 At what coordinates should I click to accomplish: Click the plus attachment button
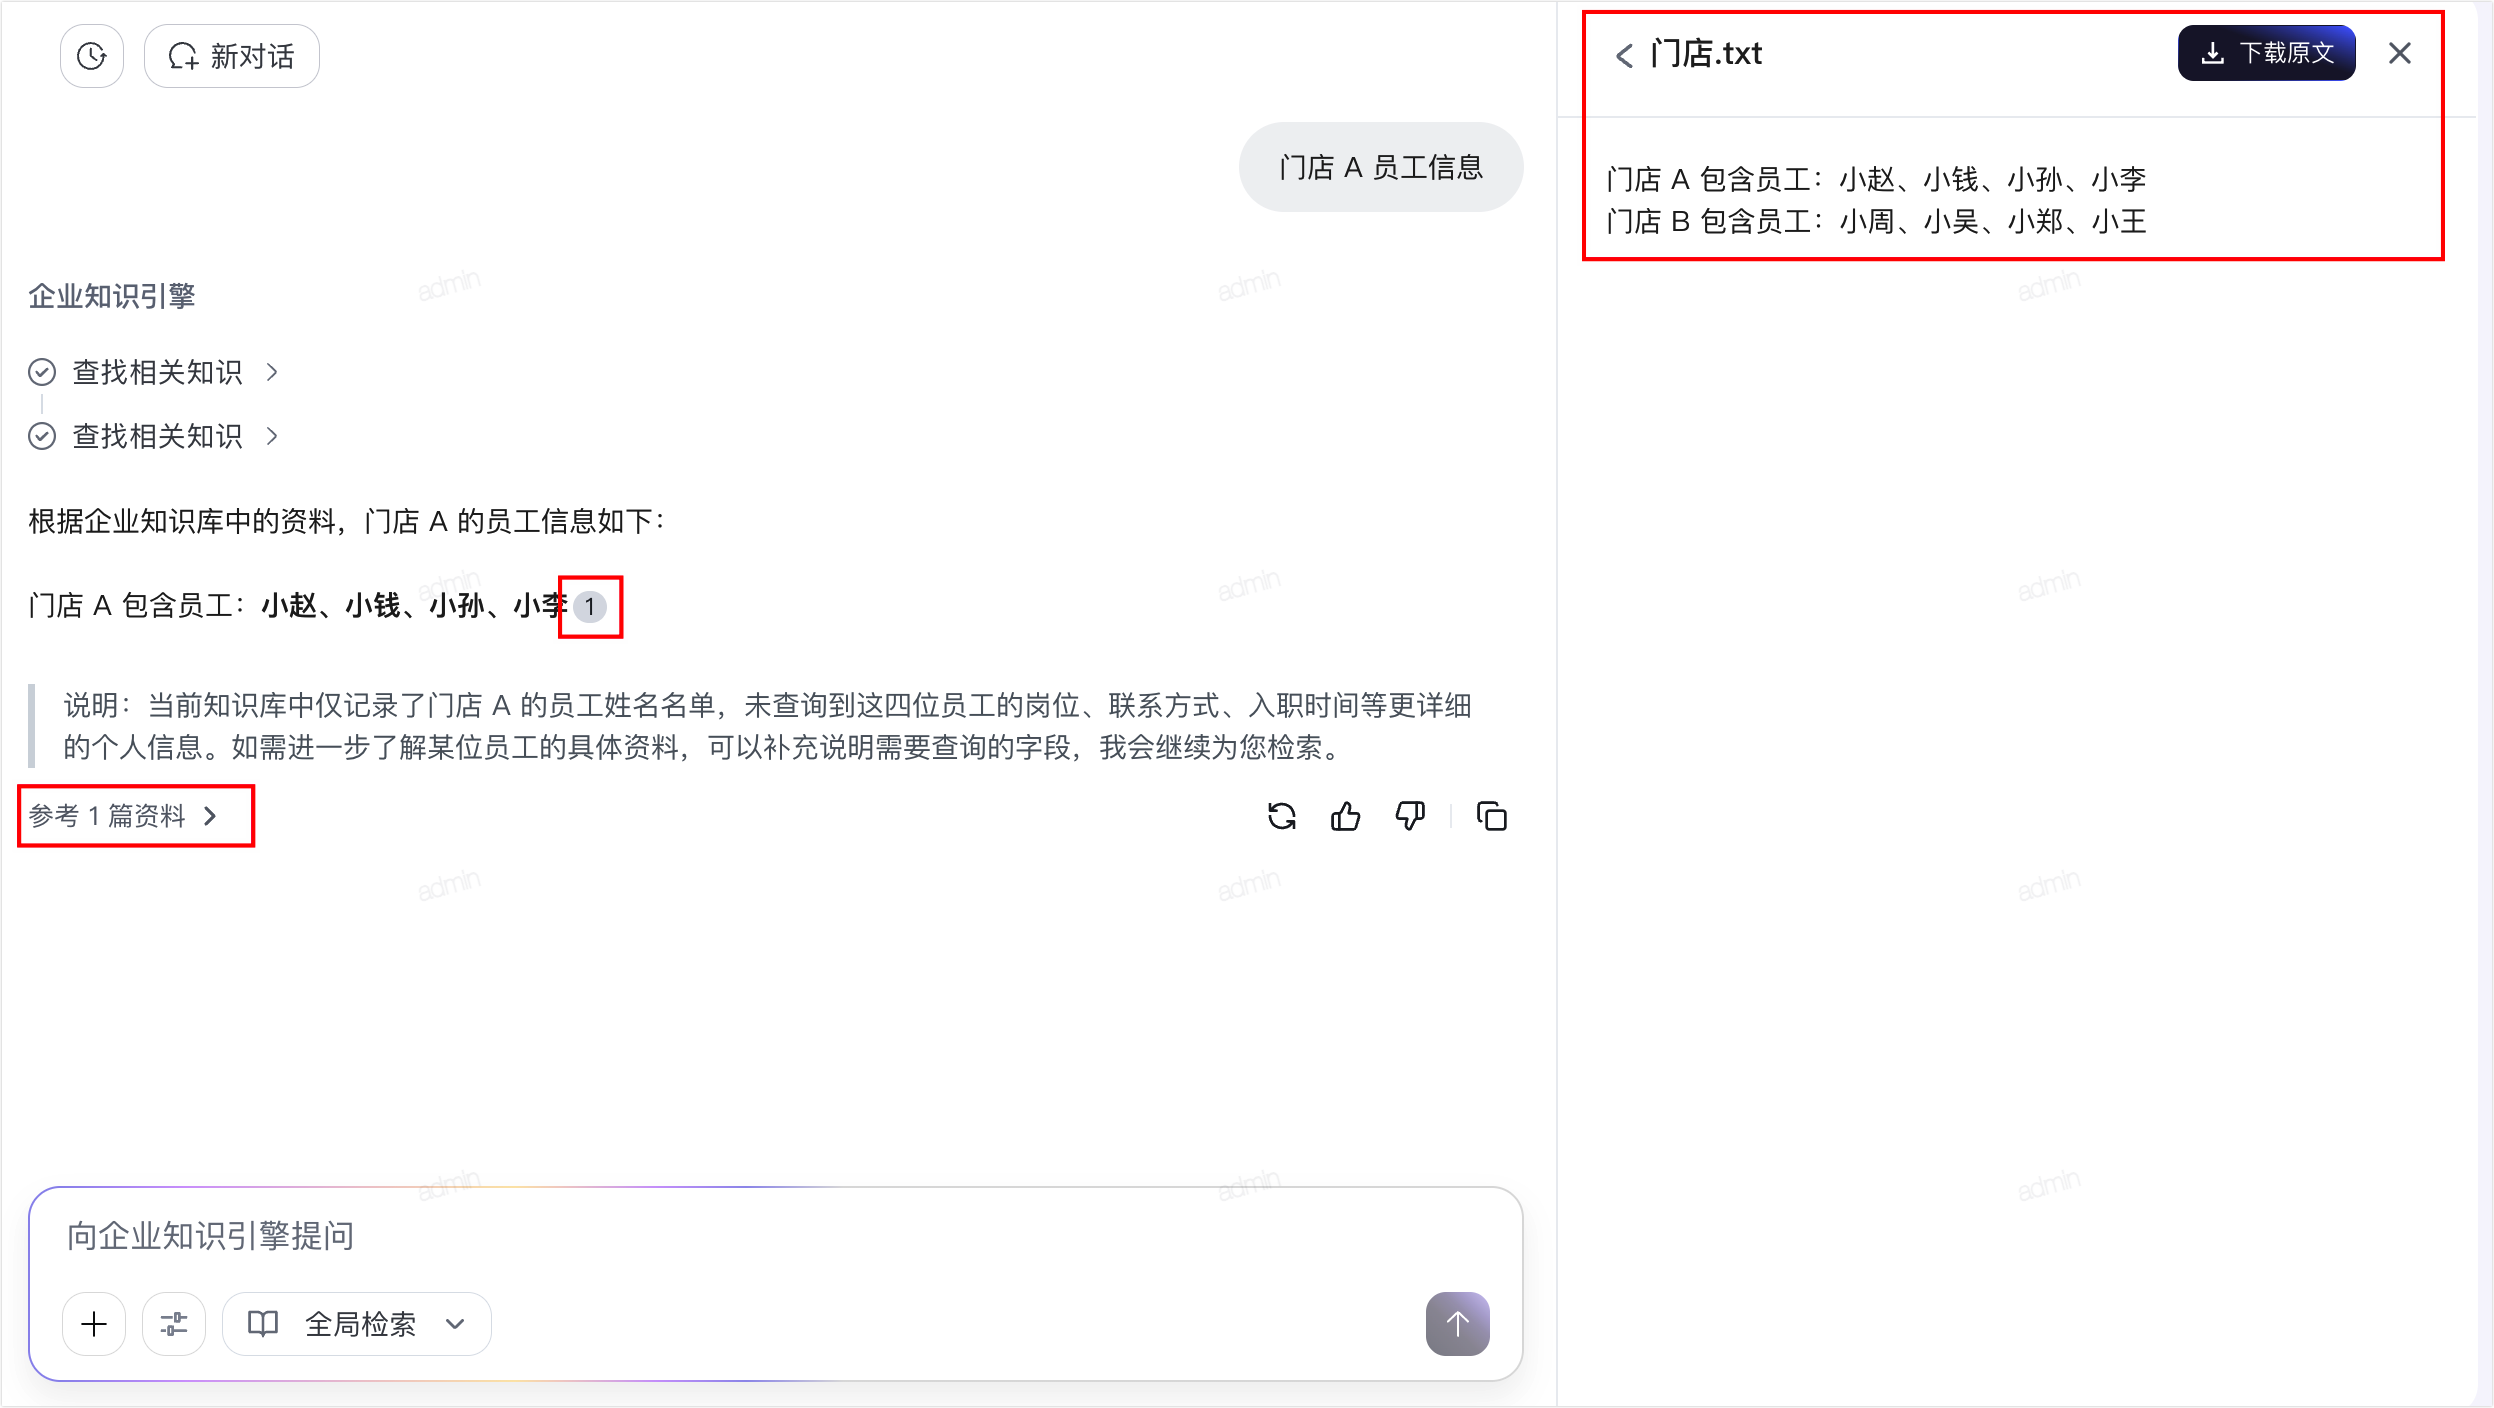(x=94, y=1324)
